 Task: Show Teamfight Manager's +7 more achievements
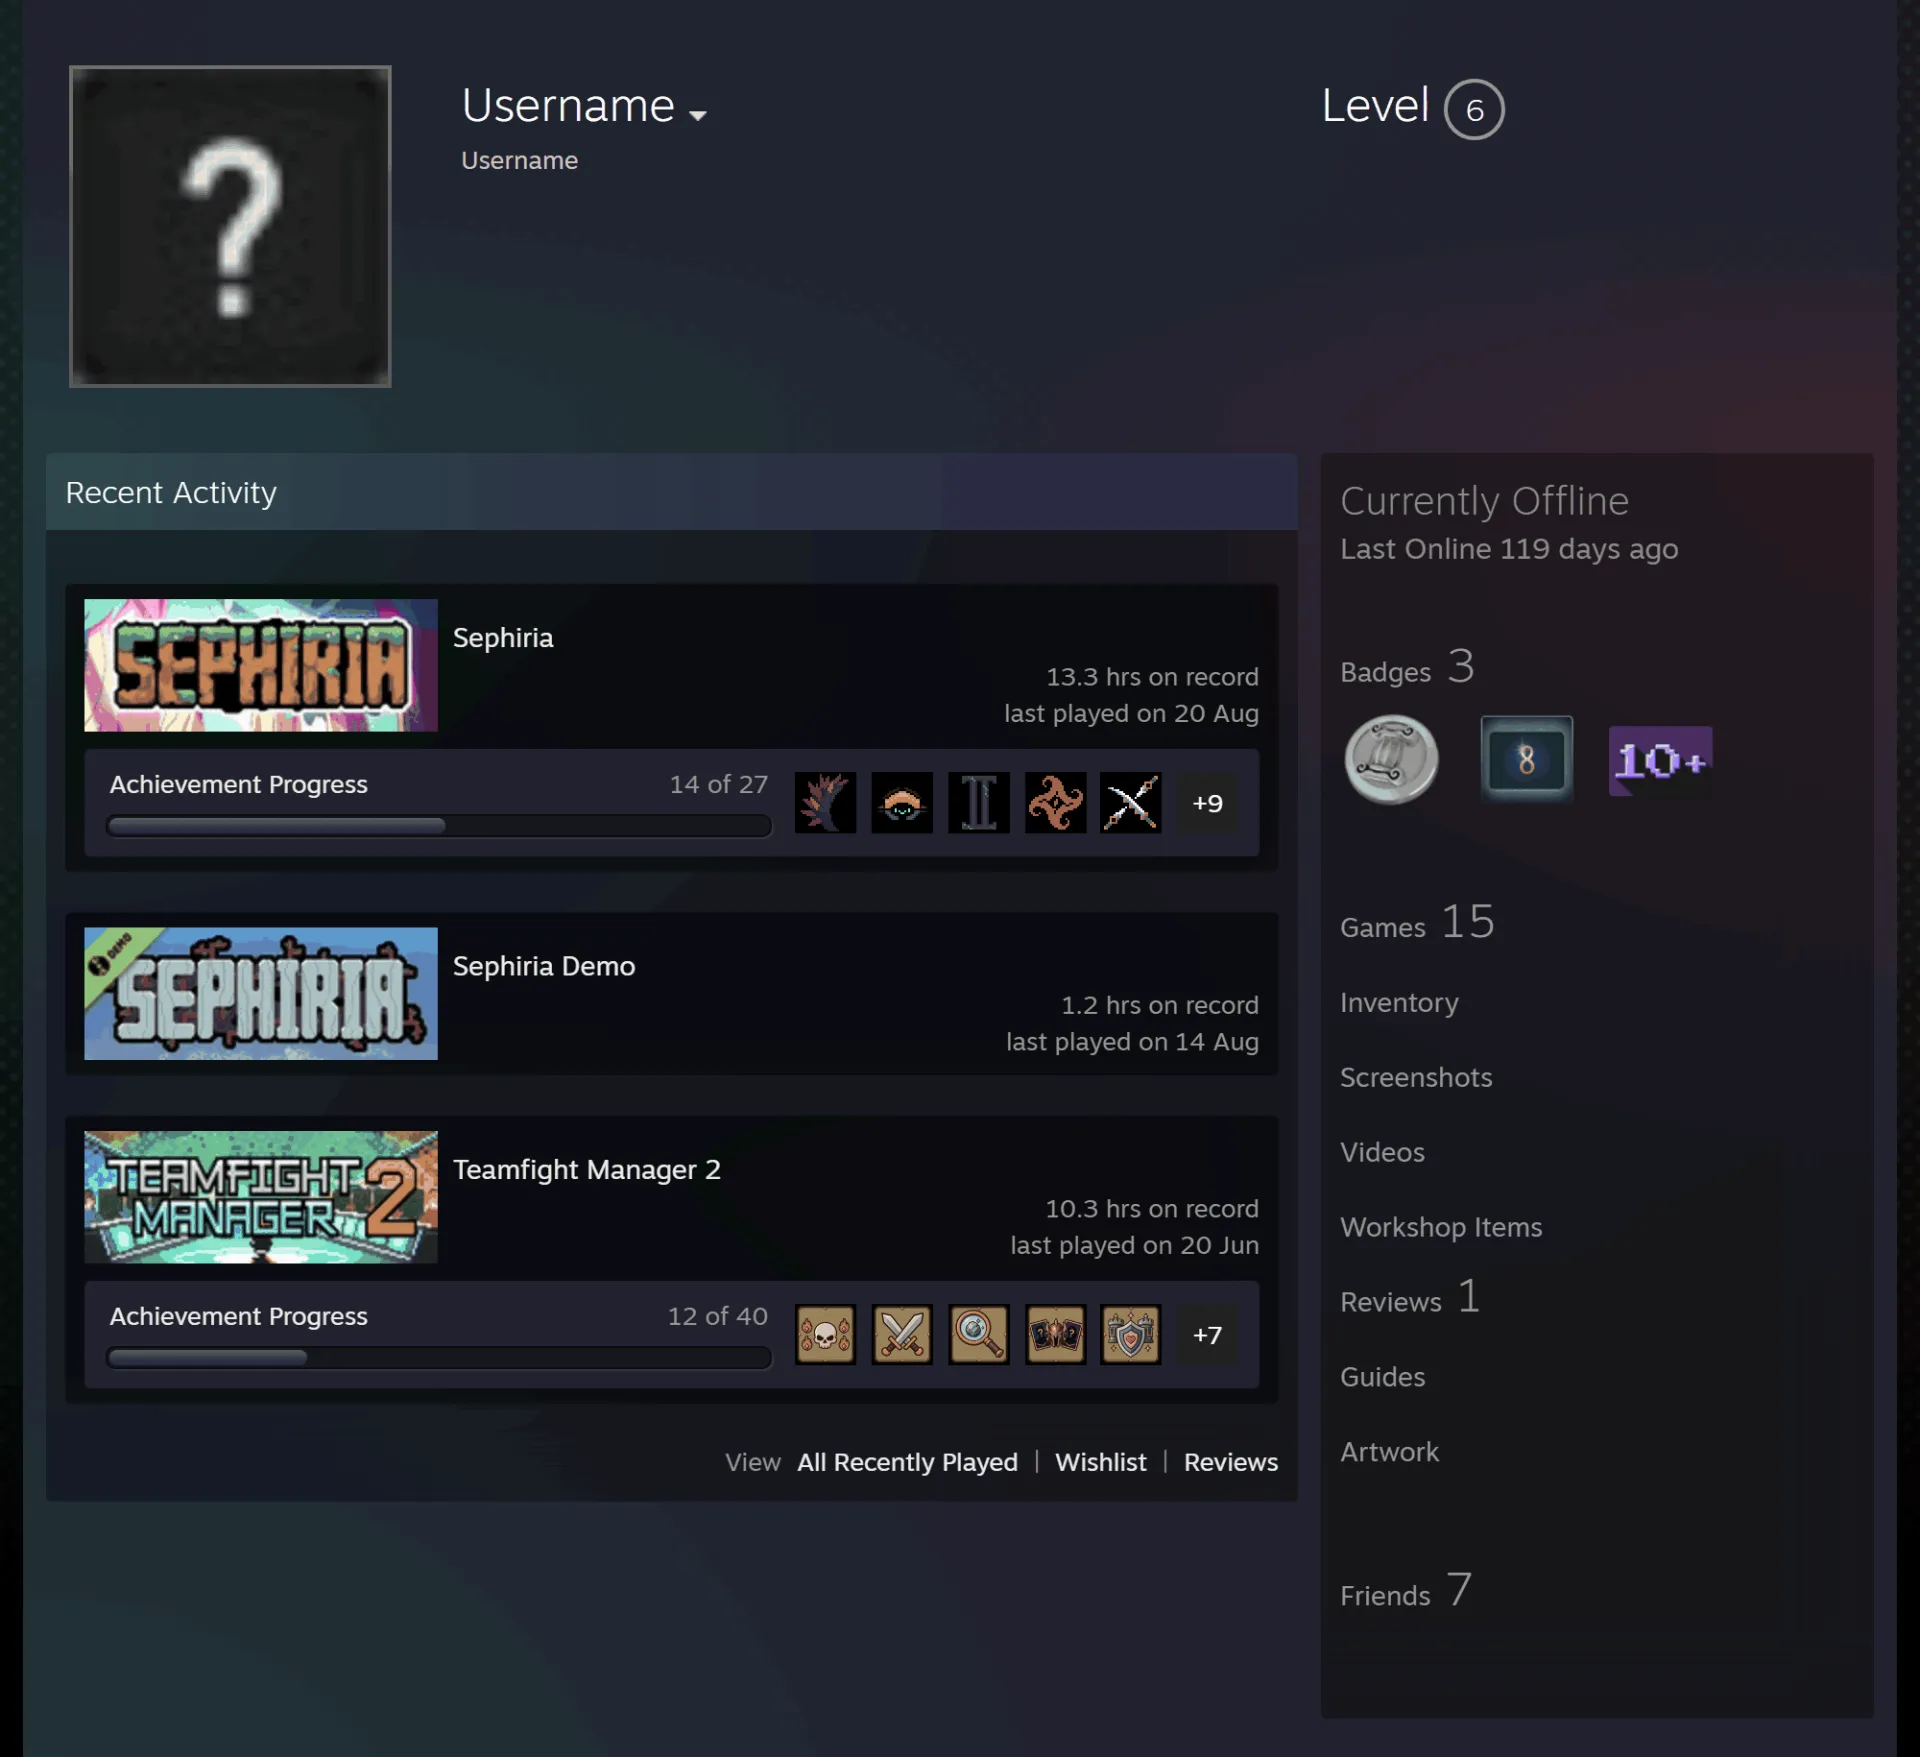click(x=1207, y=1335)
